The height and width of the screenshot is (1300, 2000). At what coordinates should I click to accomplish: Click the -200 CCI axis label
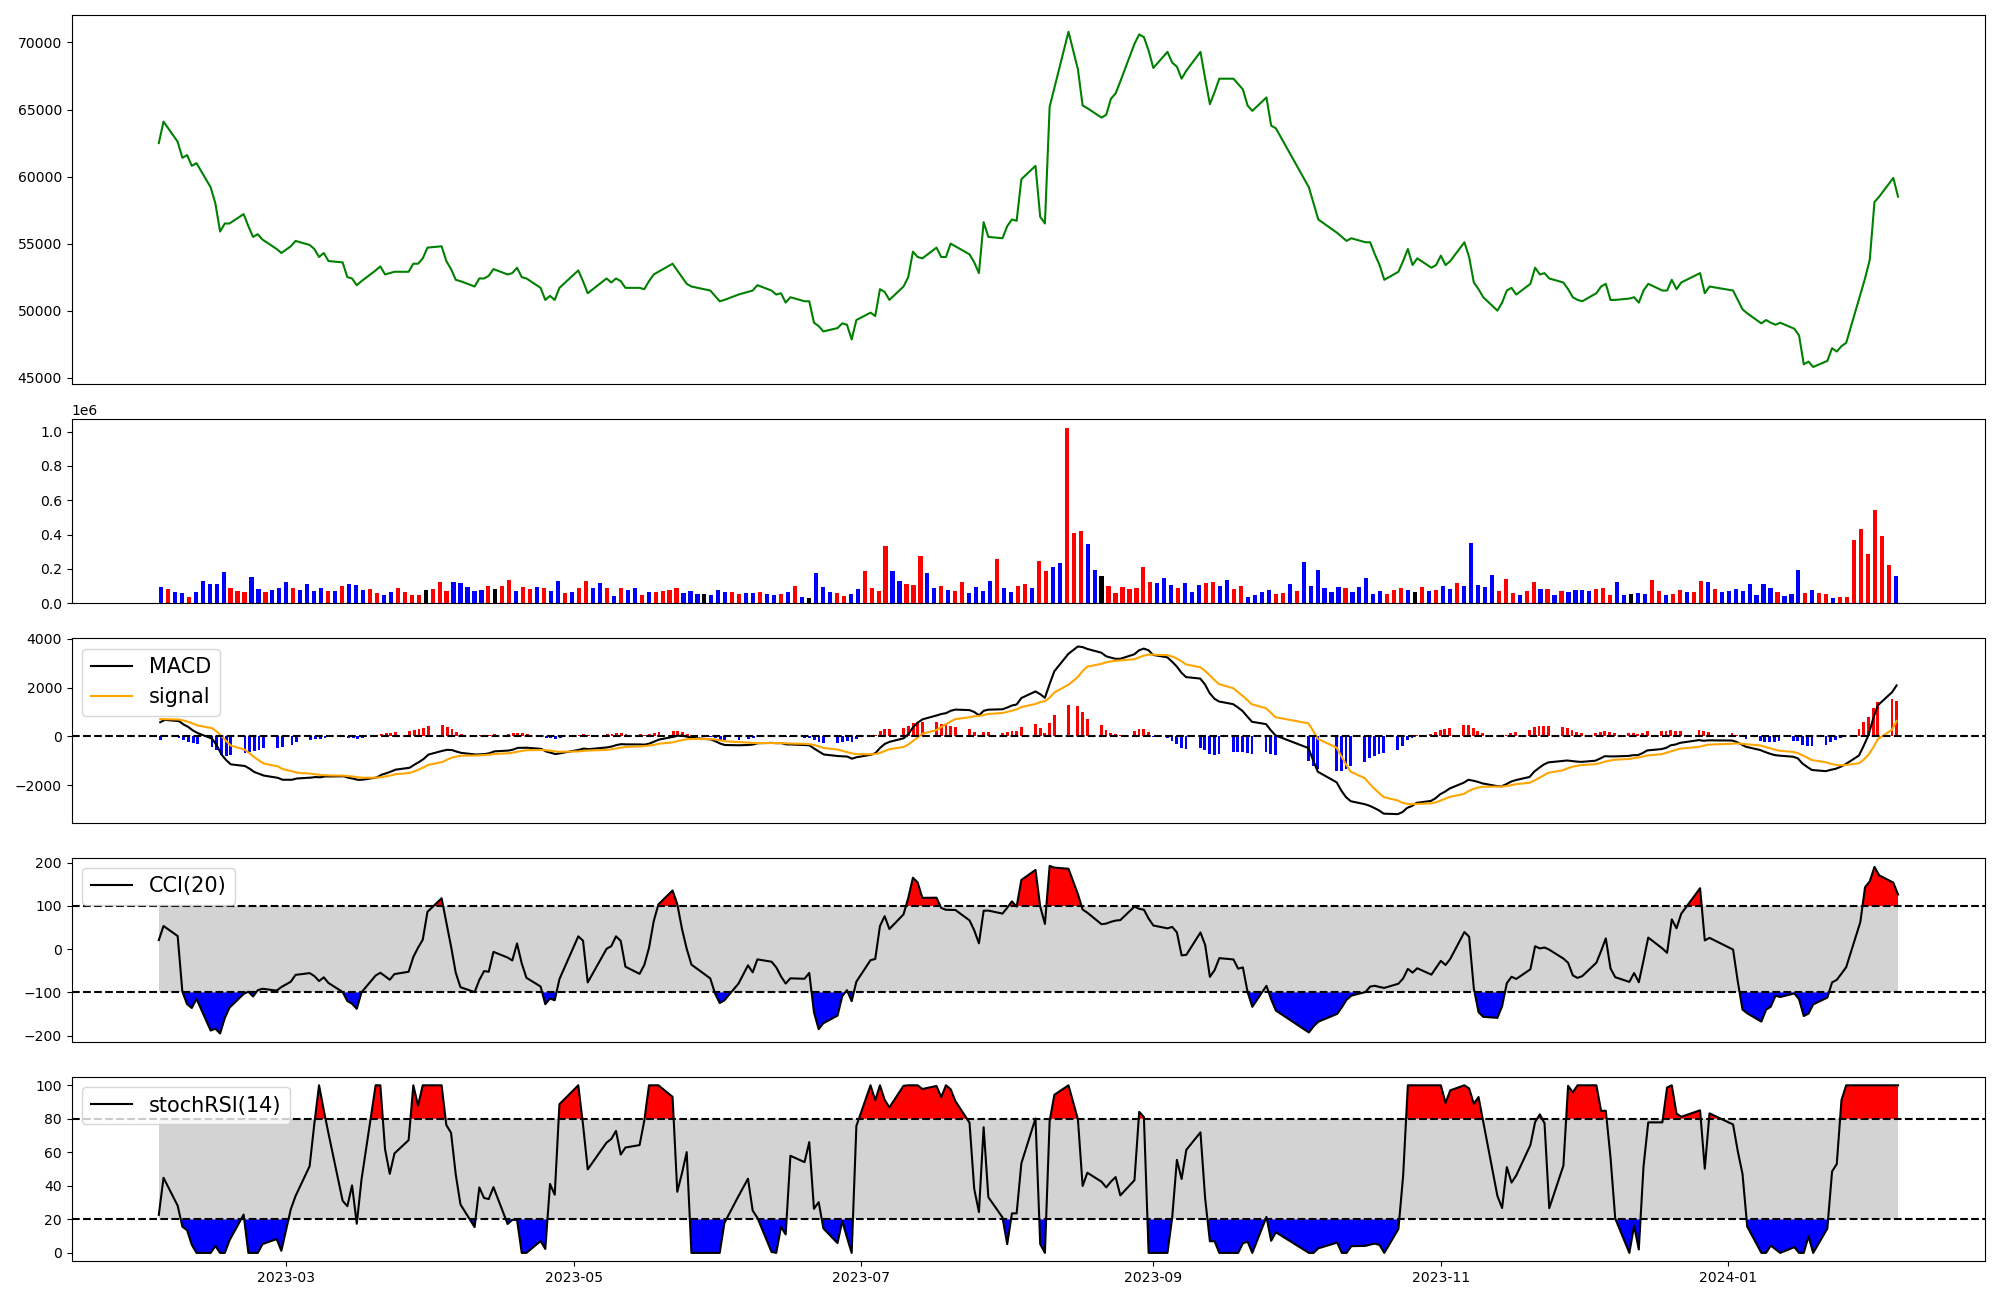tap(44, 1036)
